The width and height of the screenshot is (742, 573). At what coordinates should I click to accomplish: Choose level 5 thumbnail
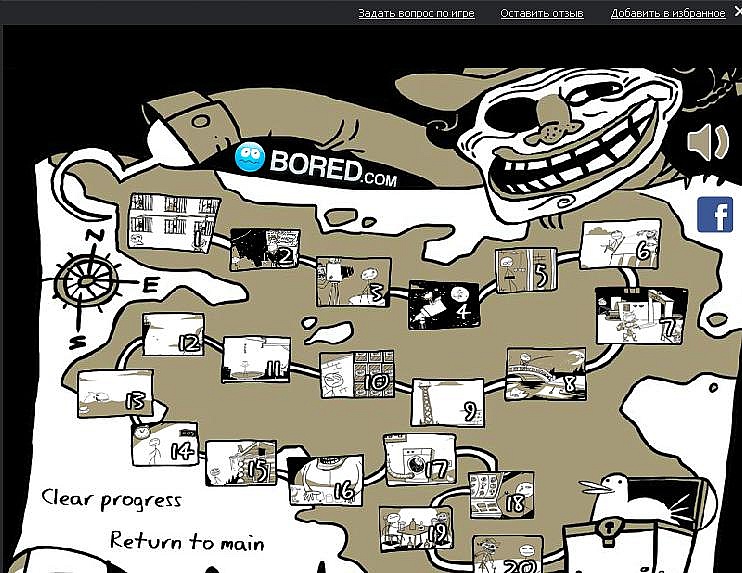click(x=526, y=271)
